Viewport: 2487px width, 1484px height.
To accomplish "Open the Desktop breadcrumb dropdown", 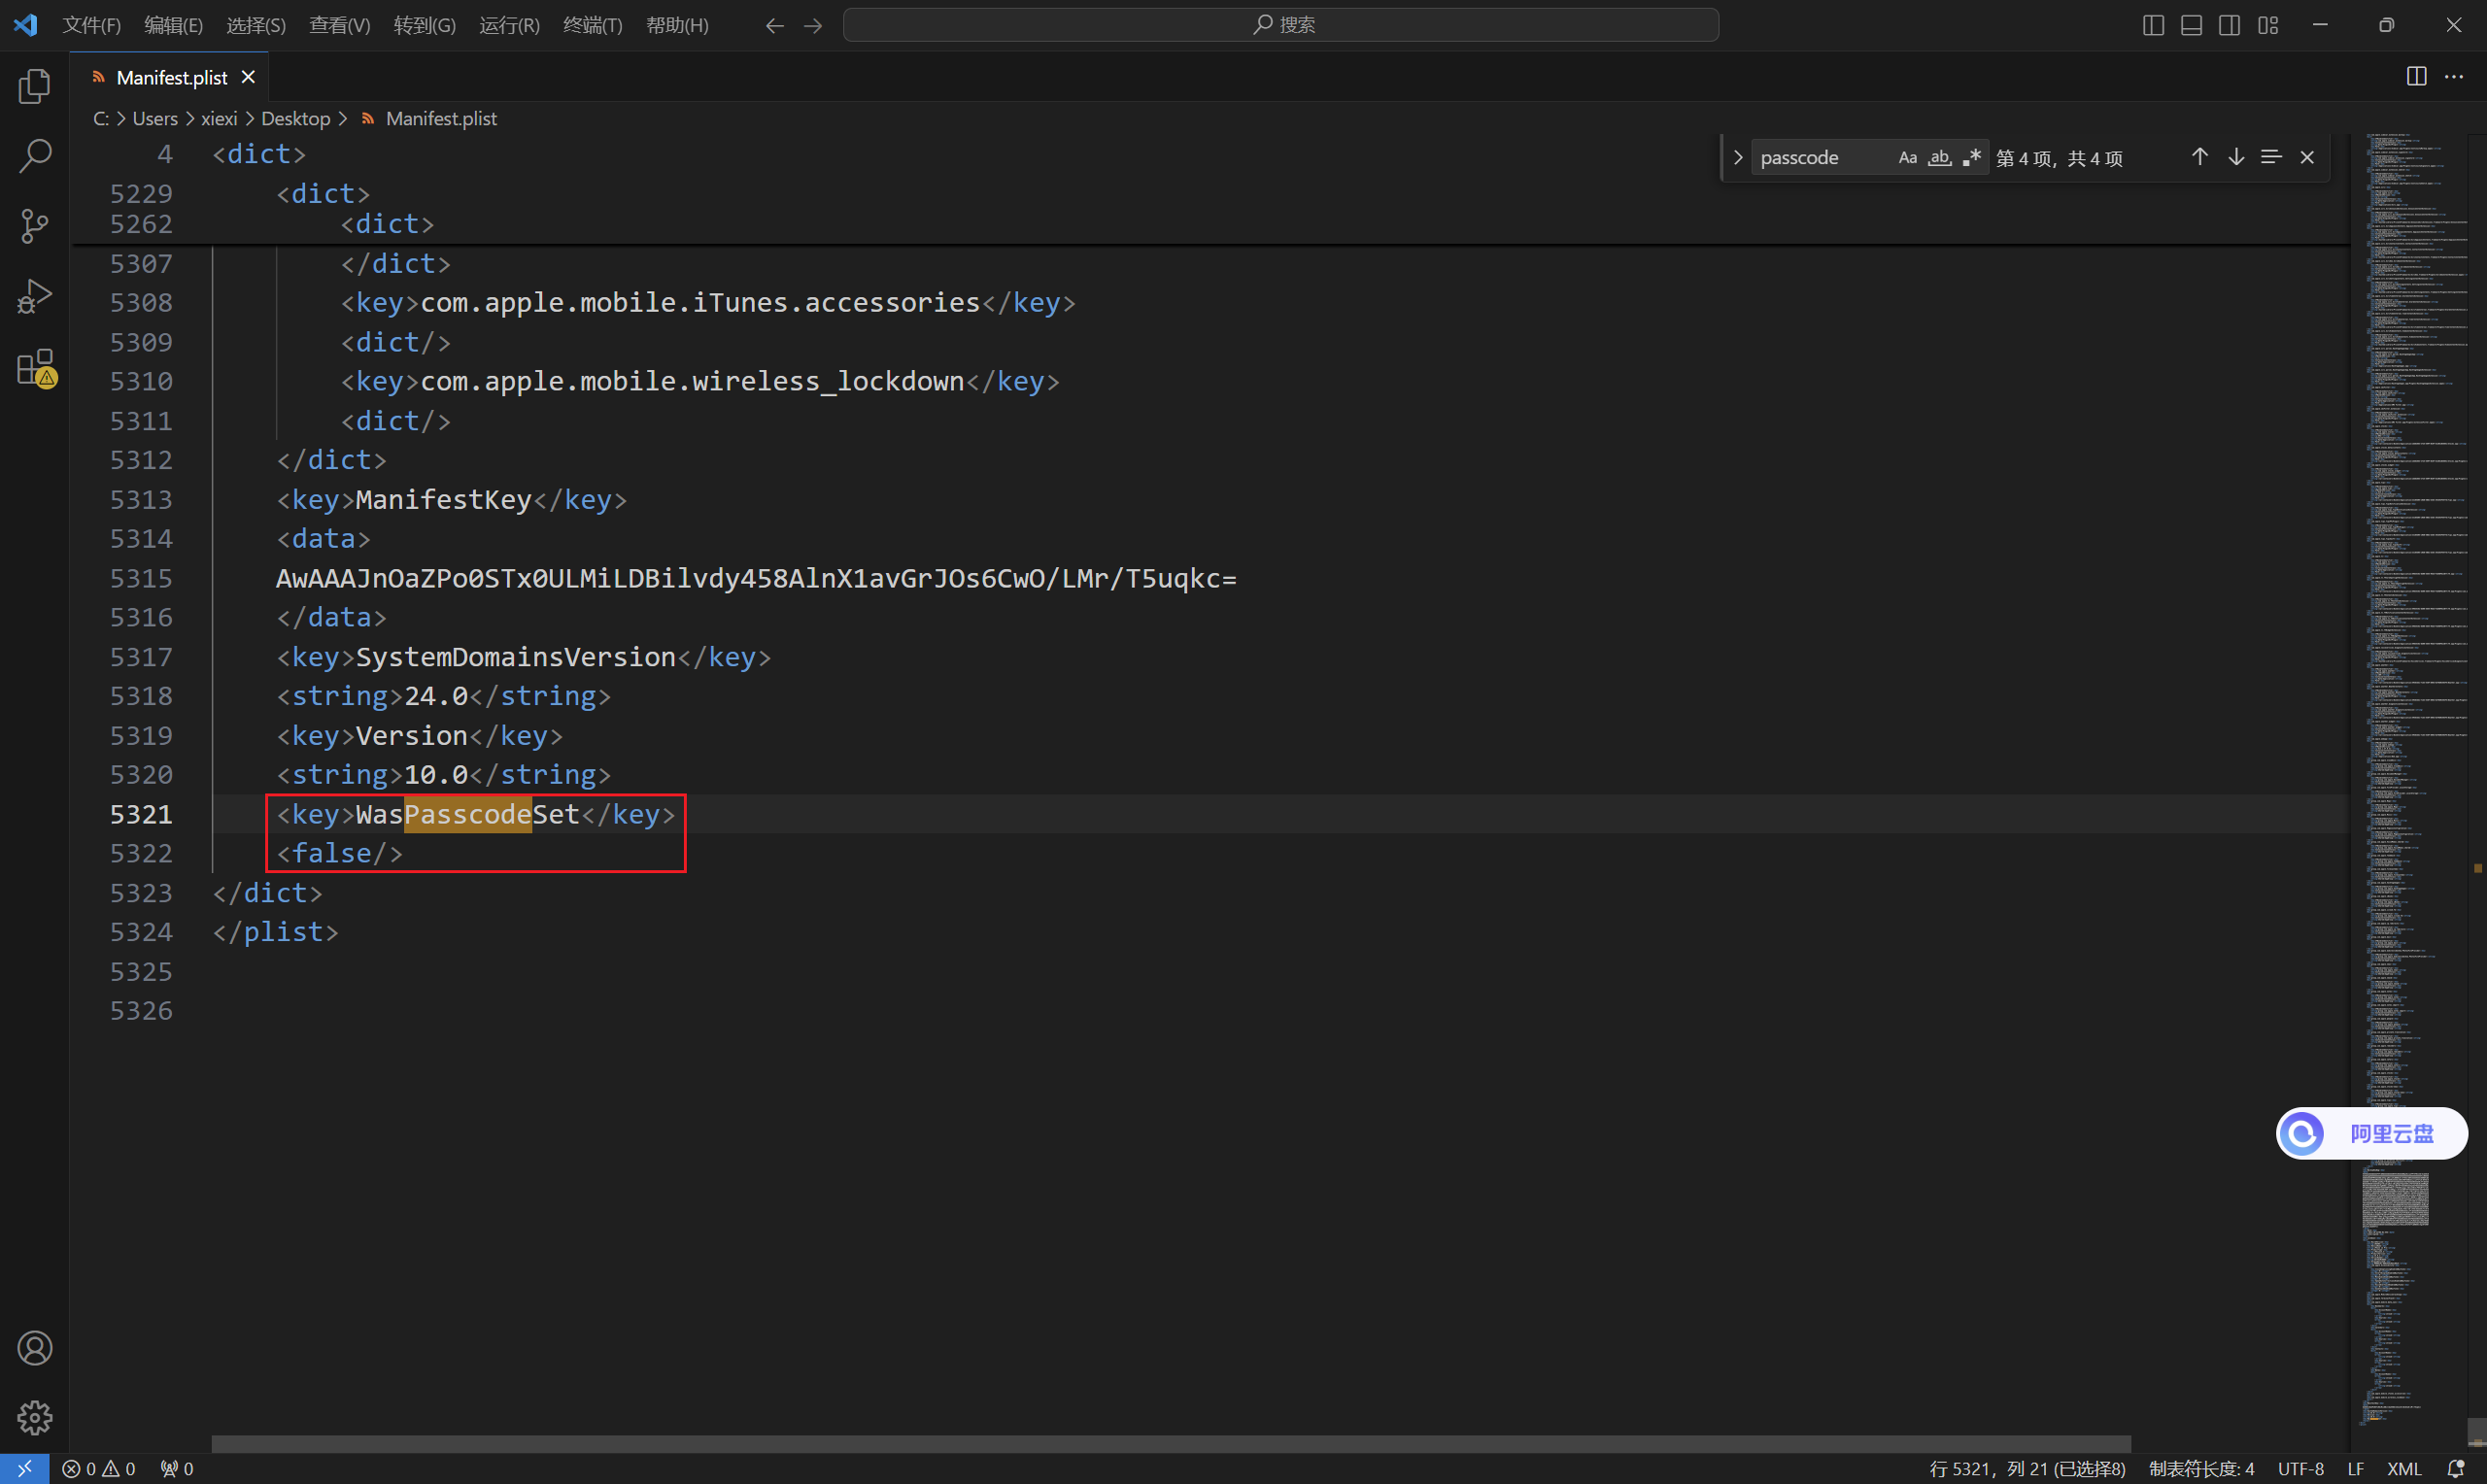I will click(x=296, y=118).
